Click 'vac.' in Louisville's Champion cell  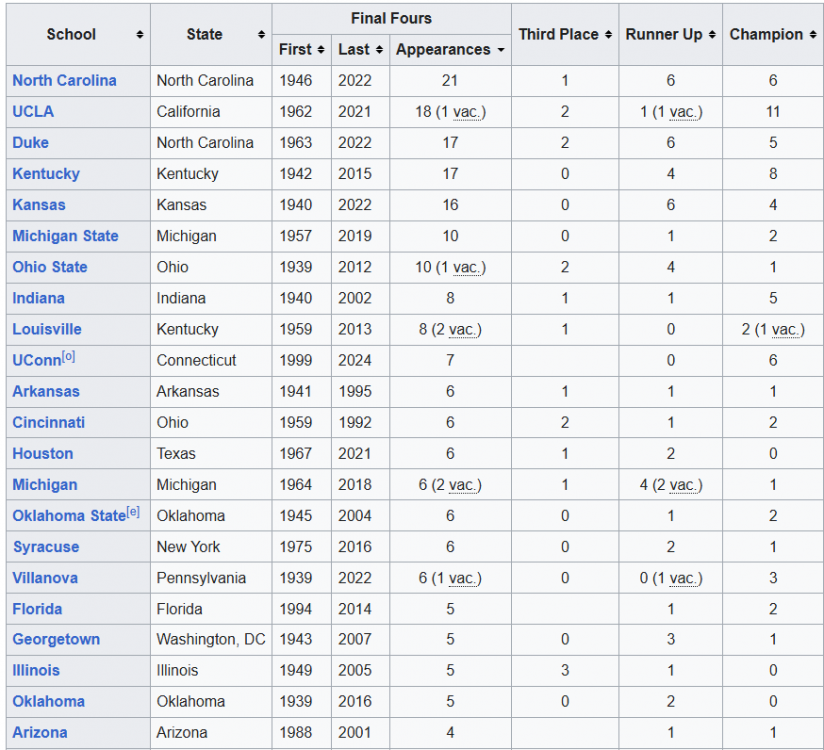(786, 330)
